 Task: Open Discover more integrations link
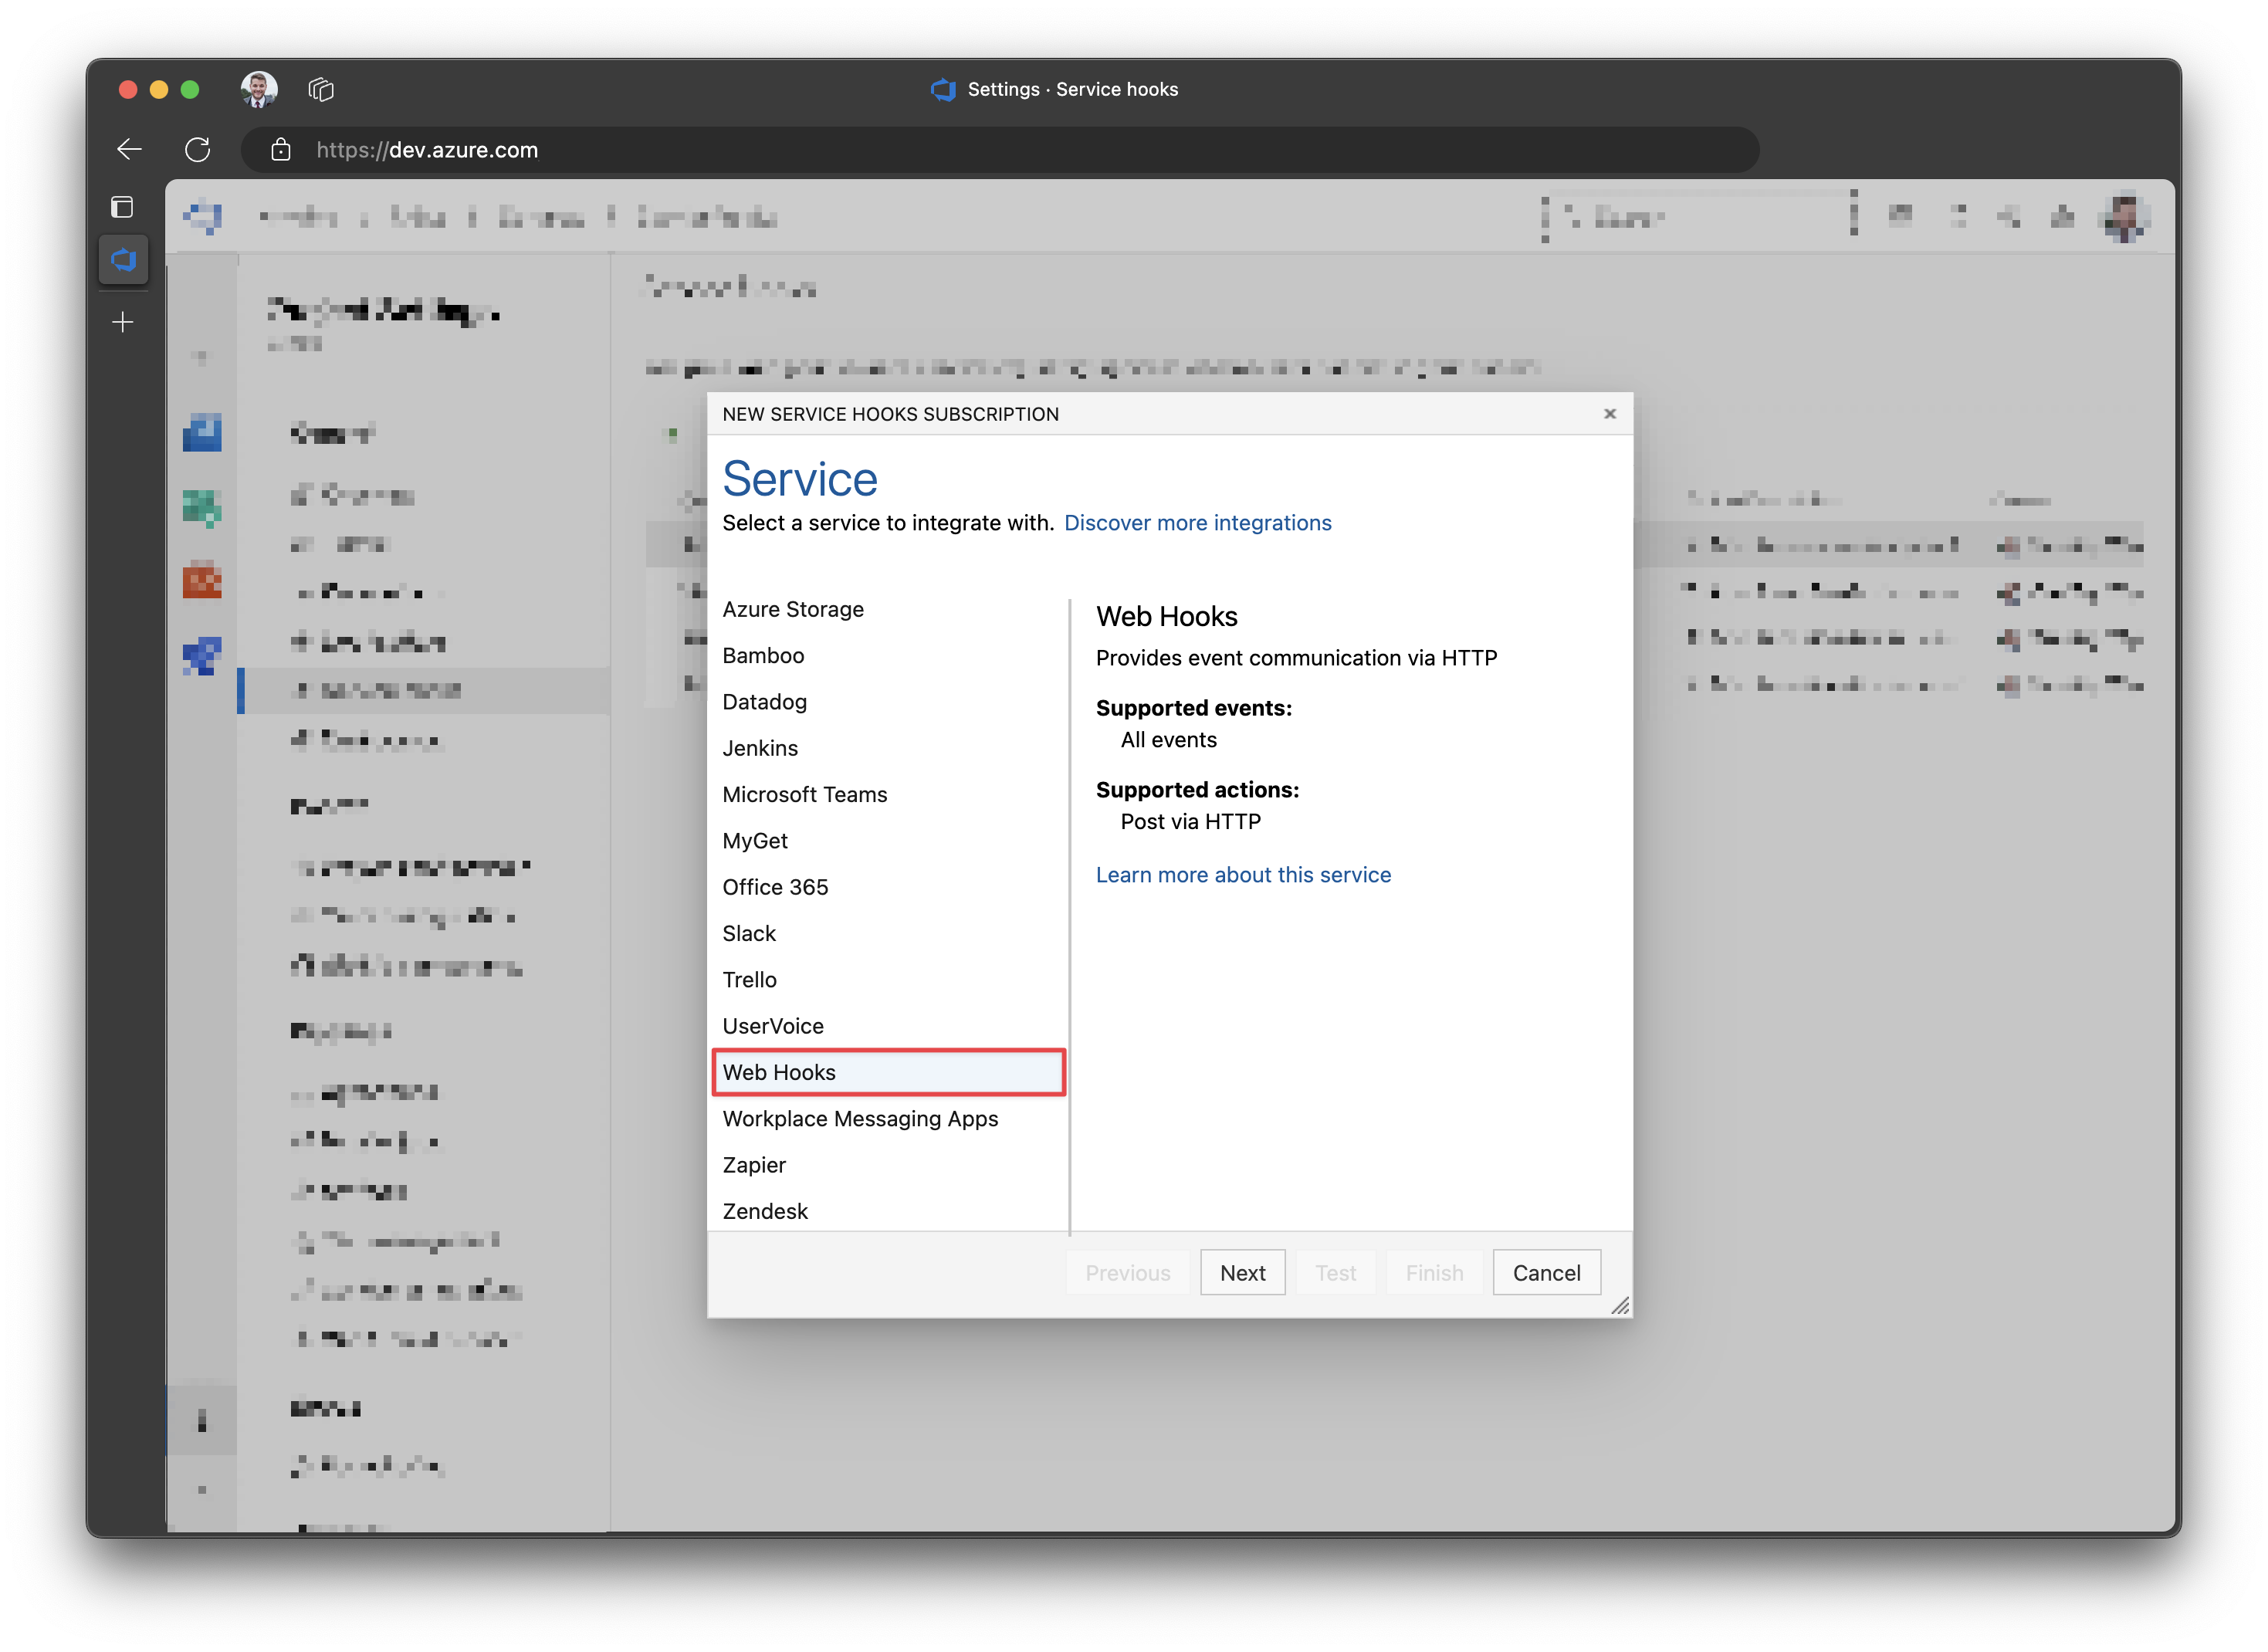pos(1197,523)
